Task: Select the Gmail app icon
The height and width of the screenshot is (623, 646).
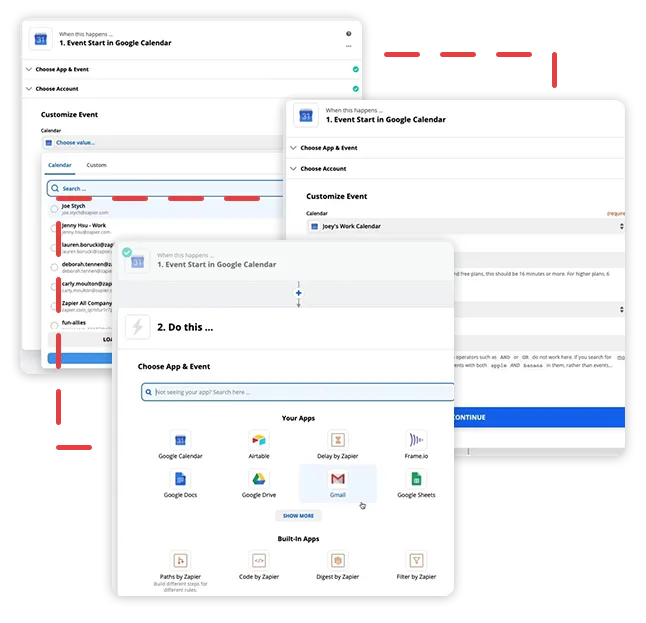Action: point(337,479)
